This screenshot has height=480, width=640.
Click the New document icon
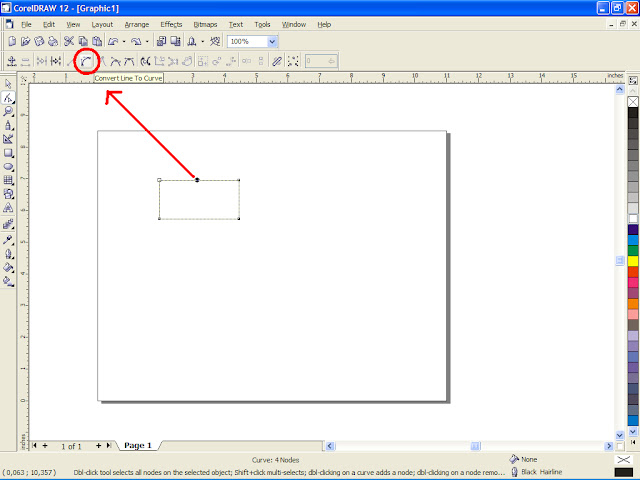point(12,41)
